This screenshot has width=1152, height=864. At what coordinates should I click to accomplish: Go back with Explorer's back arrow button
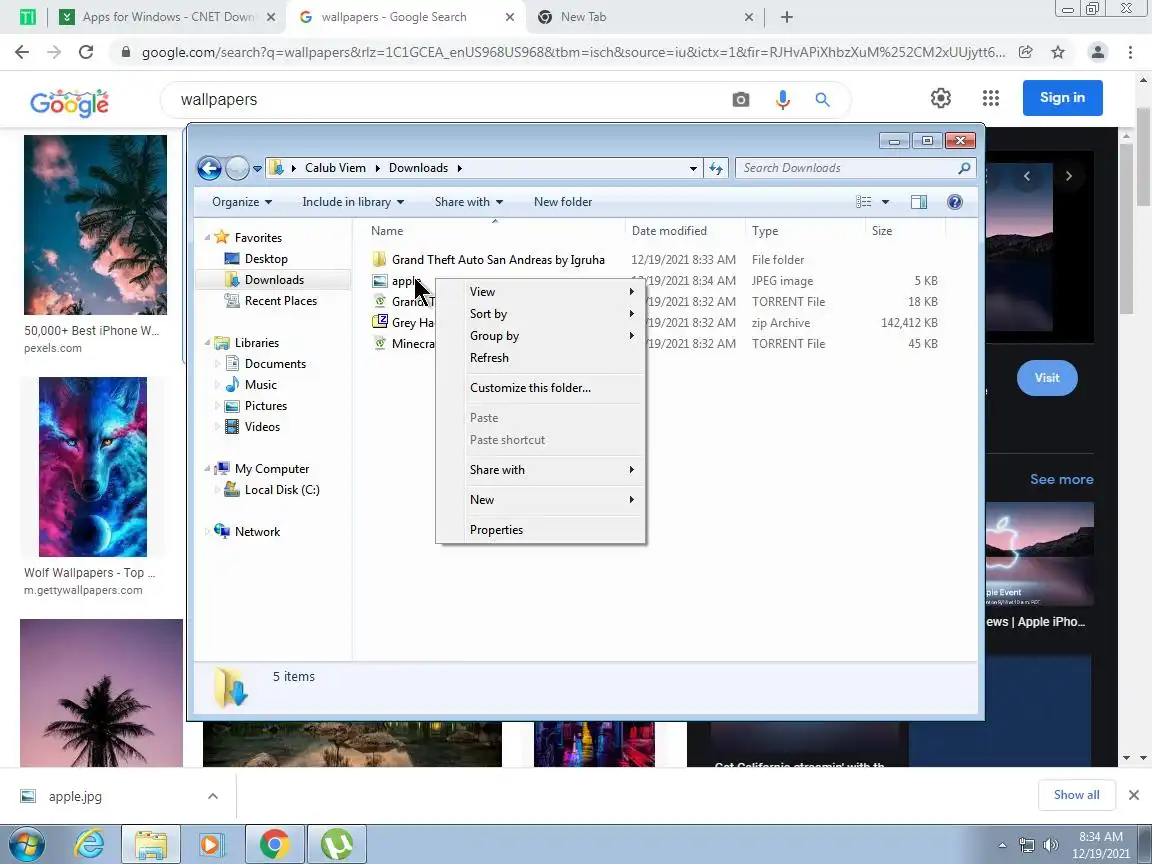209,168
